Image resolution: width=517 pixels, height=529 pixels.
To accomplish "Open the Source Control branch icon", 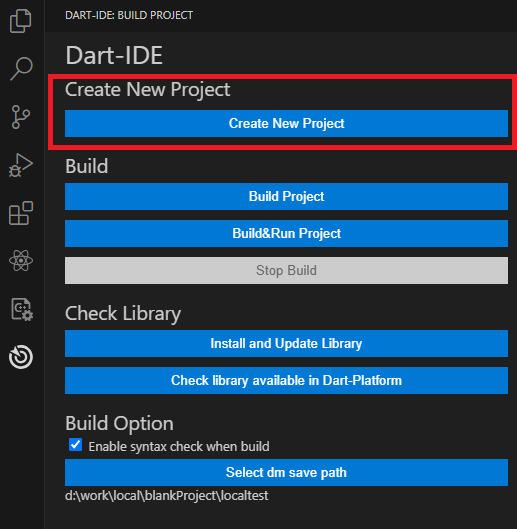I will click(21, 117).
